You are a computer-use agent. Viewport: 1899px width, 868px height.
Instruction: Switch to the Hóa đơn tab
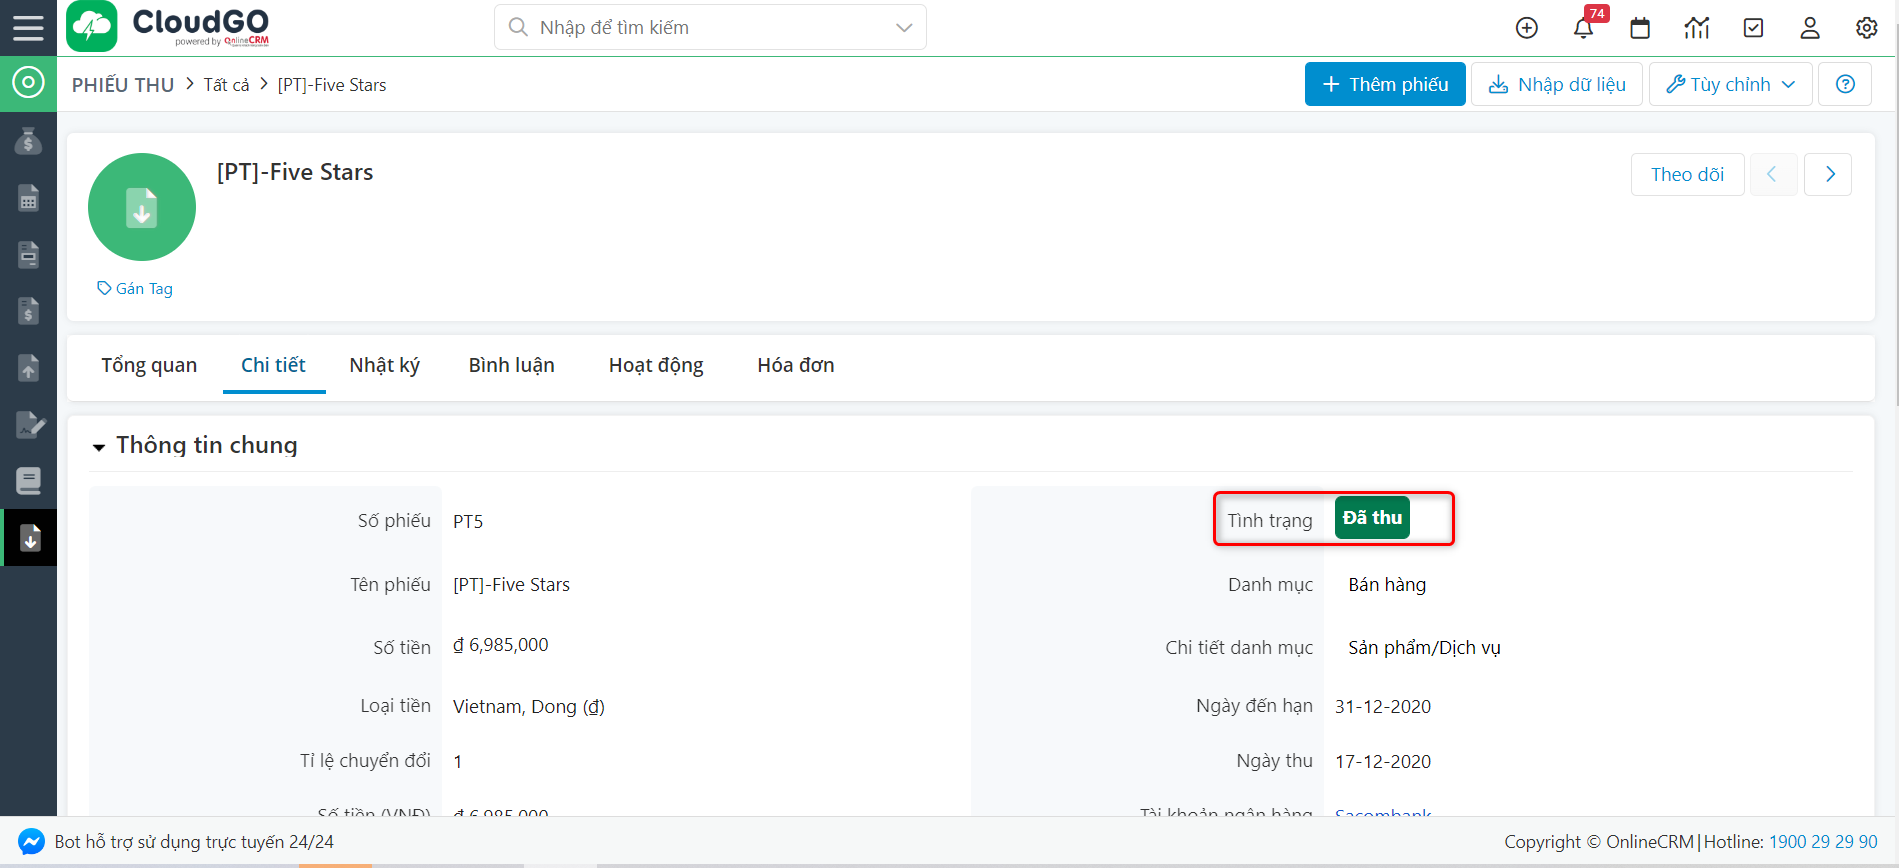click(x=795, y=365)
